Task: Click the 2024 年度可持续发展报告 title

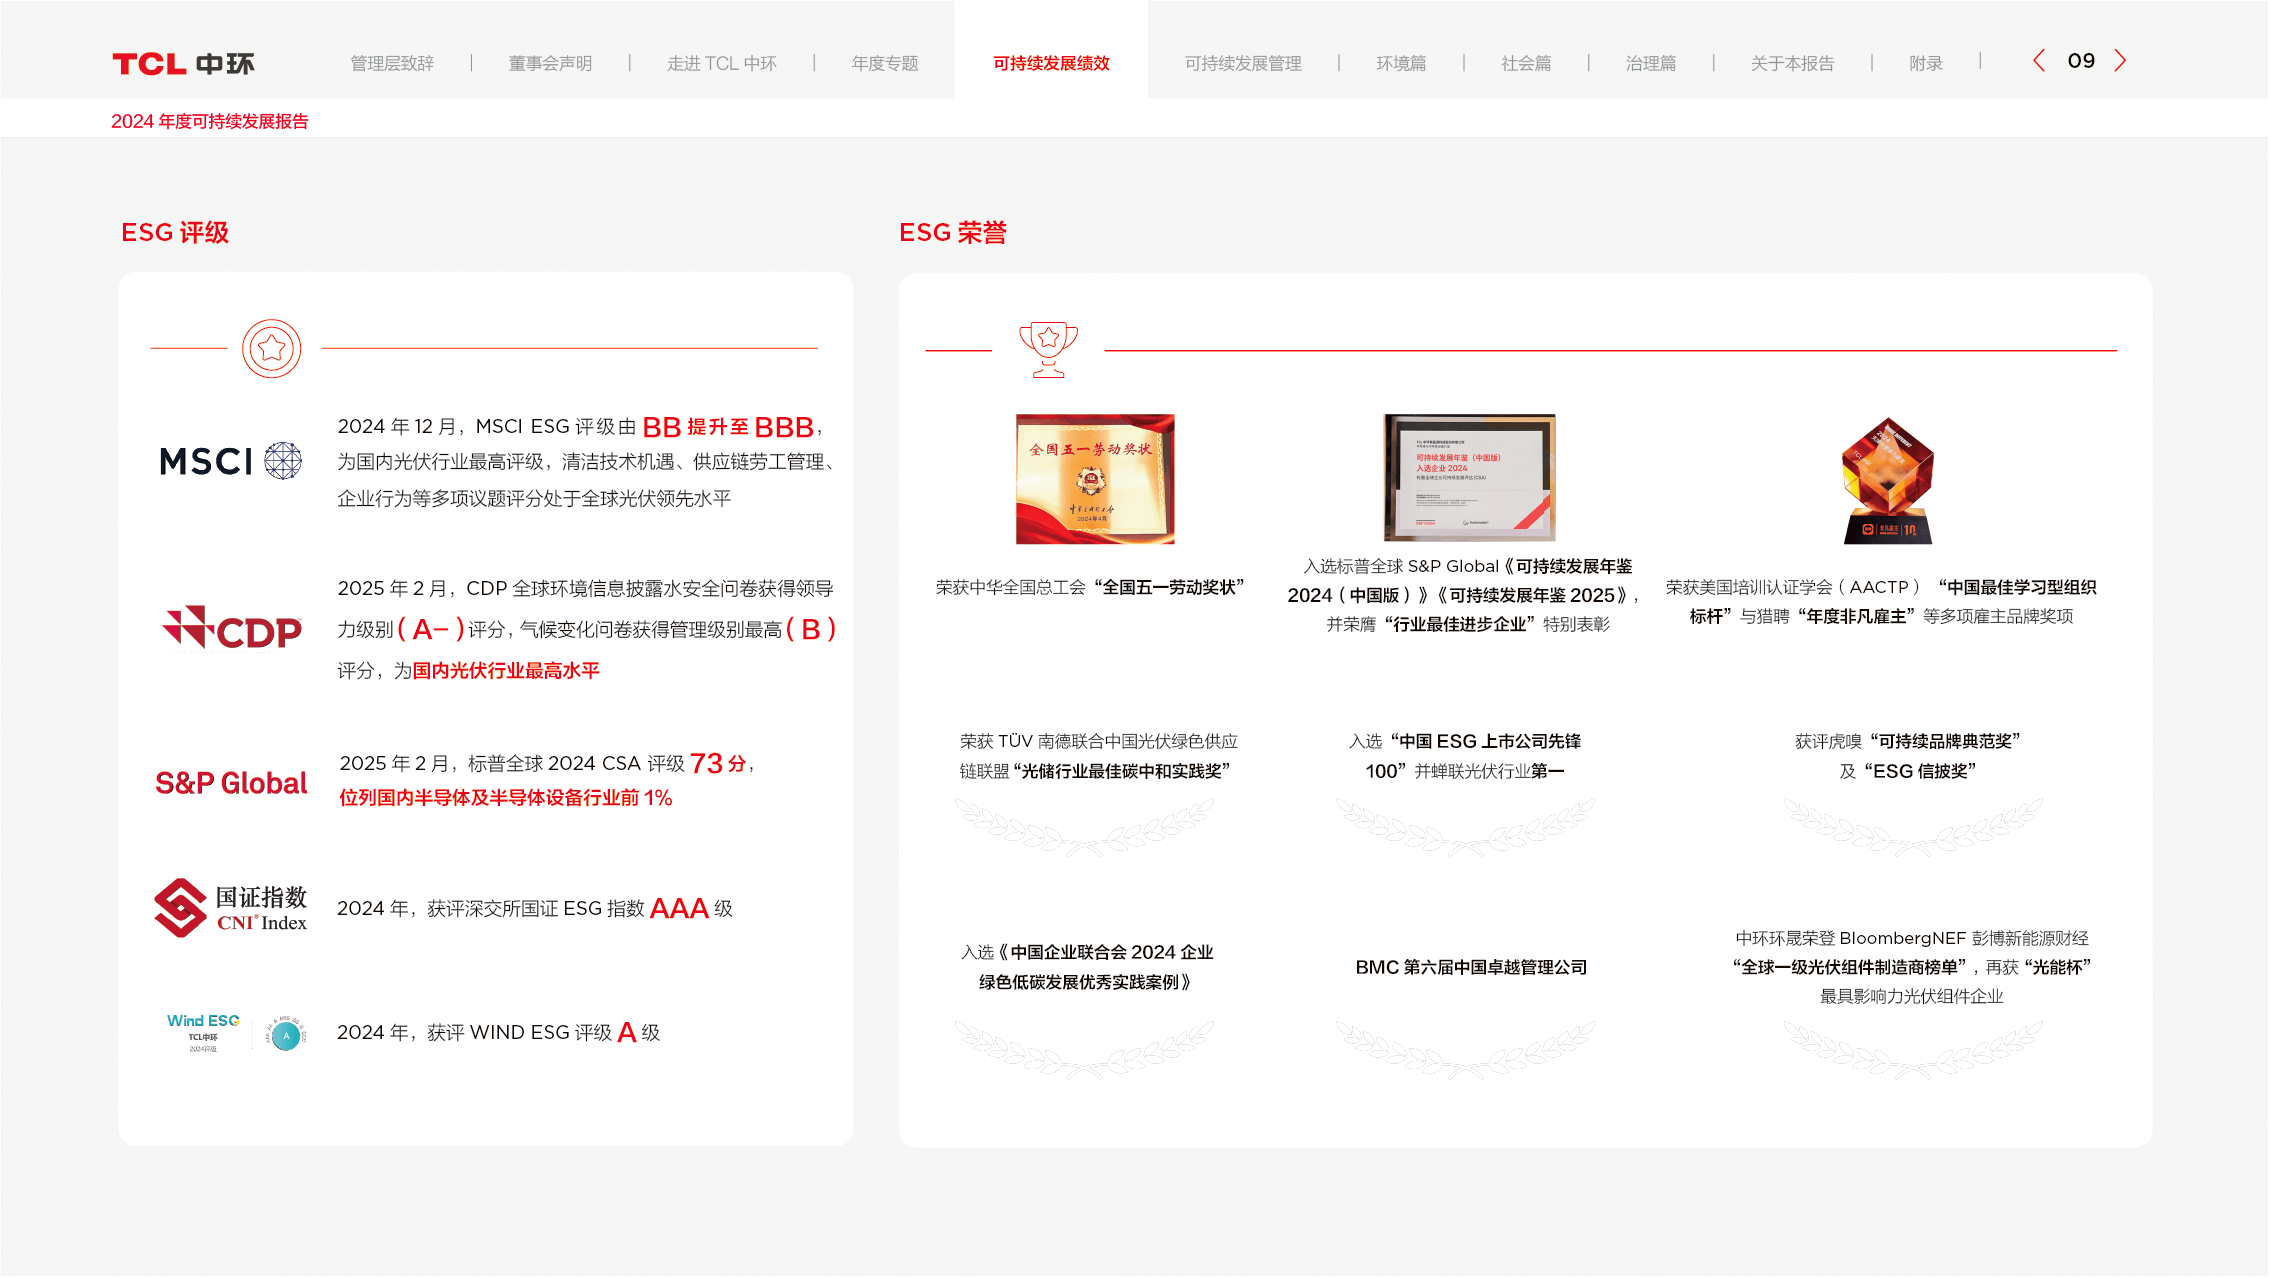Action: point(210,121)
